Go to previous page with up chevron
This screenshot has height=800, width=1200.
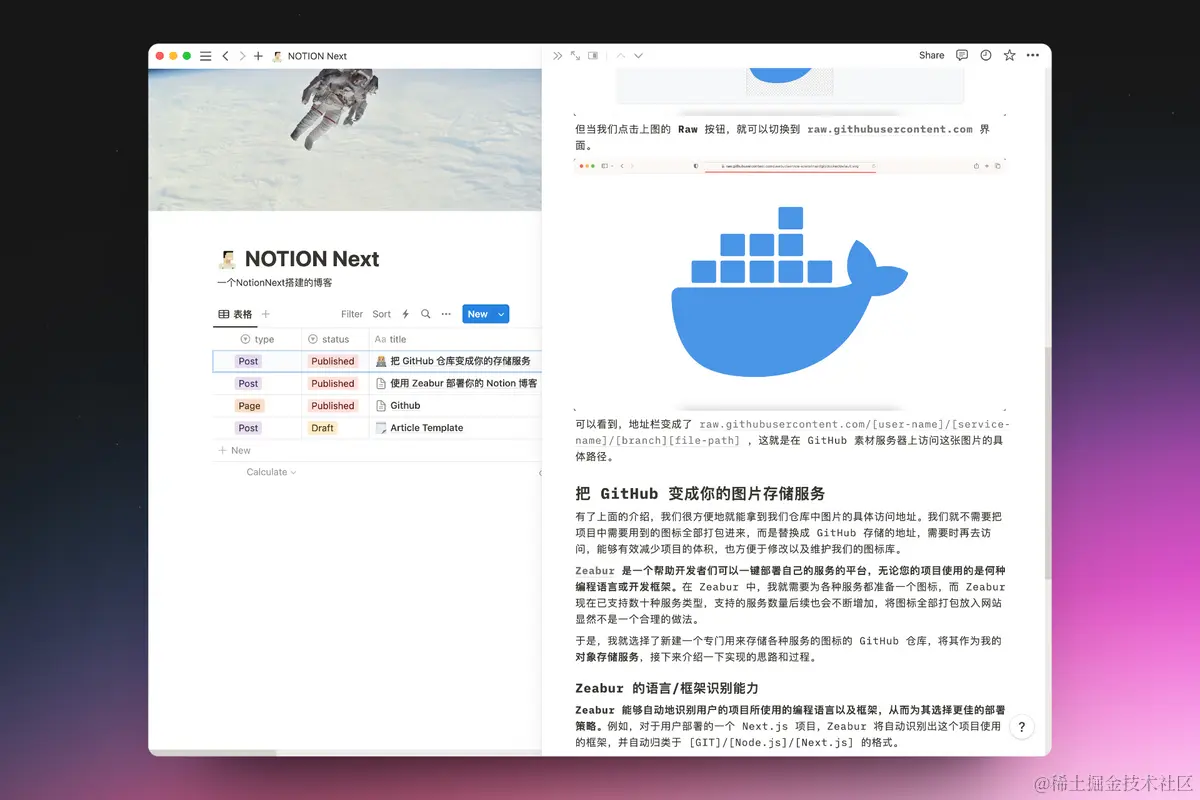pos(621,56)
